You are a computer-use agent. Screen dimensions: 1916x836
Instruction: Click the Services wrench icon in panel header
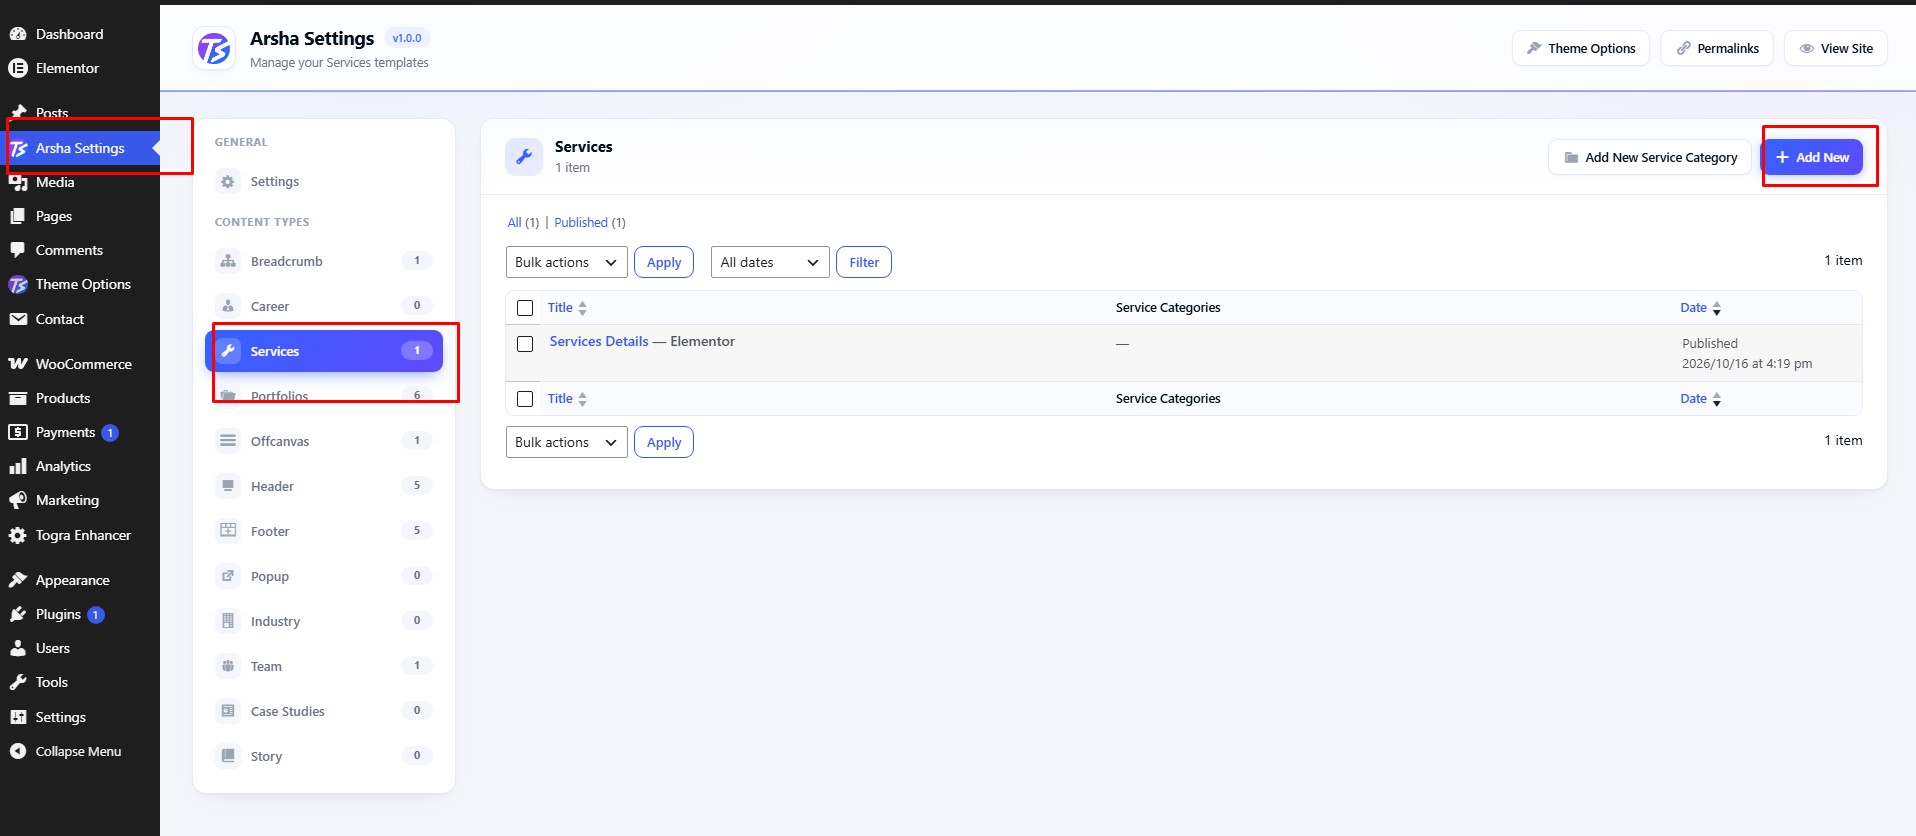tap(524, 157)
